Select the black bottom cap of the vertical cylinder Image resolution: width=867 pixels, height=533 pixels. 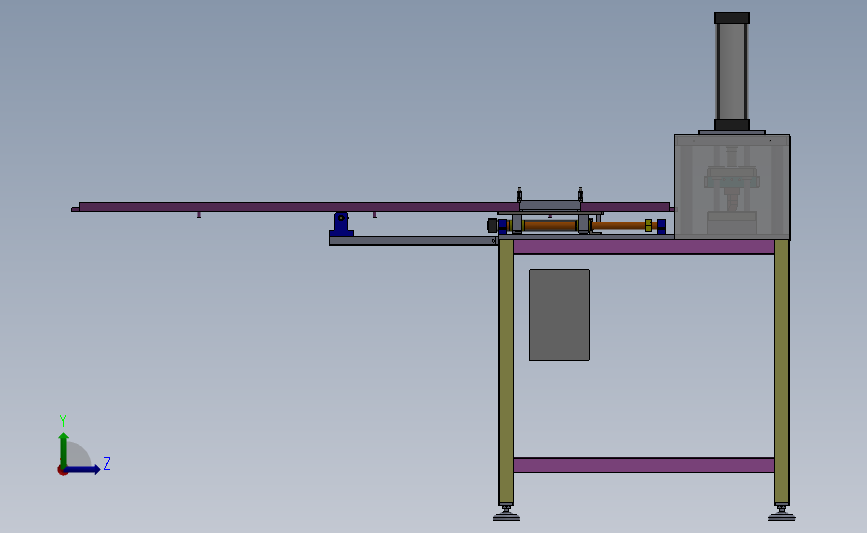pyautogui.click(x=732, y=125)
